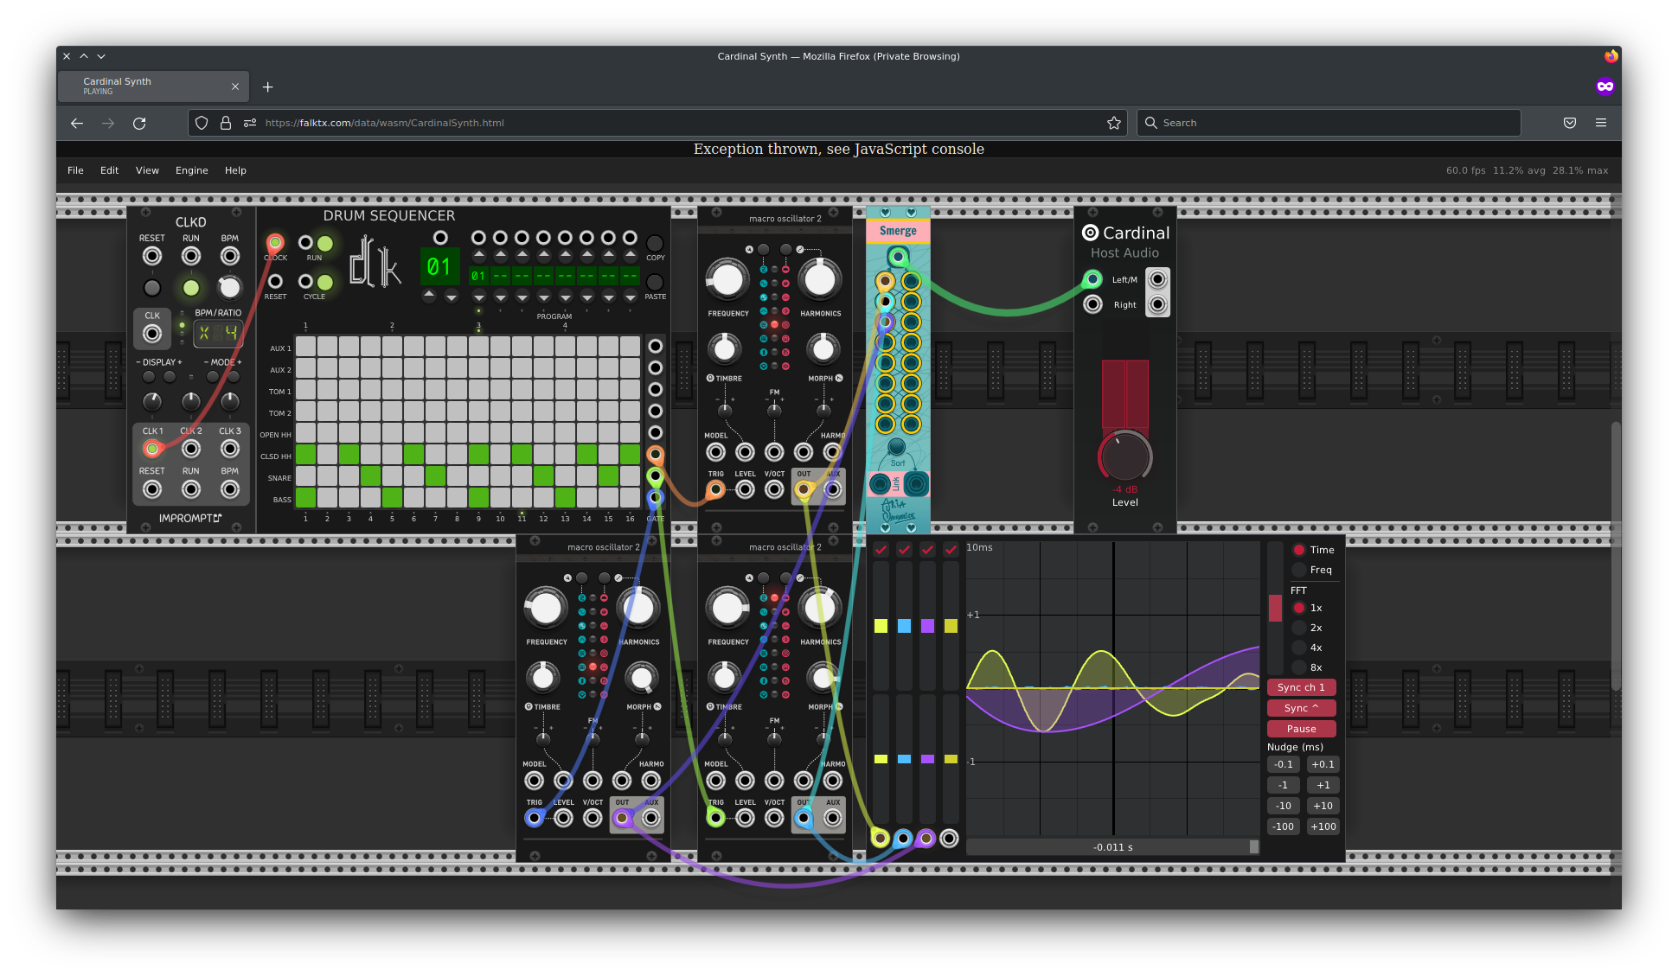The width and height of the screenshot is (1678, 976).
Task: Click the CLK 2 output jack
Action: [191, 449]
